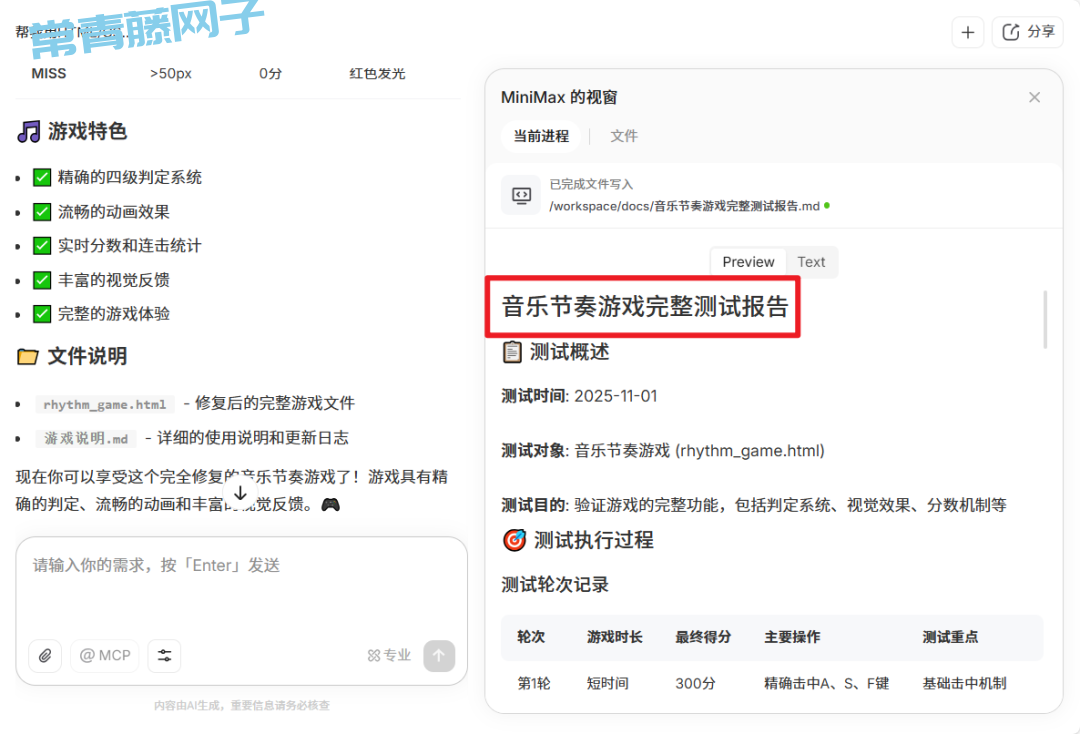Open the 文件 tab
This screenshot has width=1080, height=734.
624,136
